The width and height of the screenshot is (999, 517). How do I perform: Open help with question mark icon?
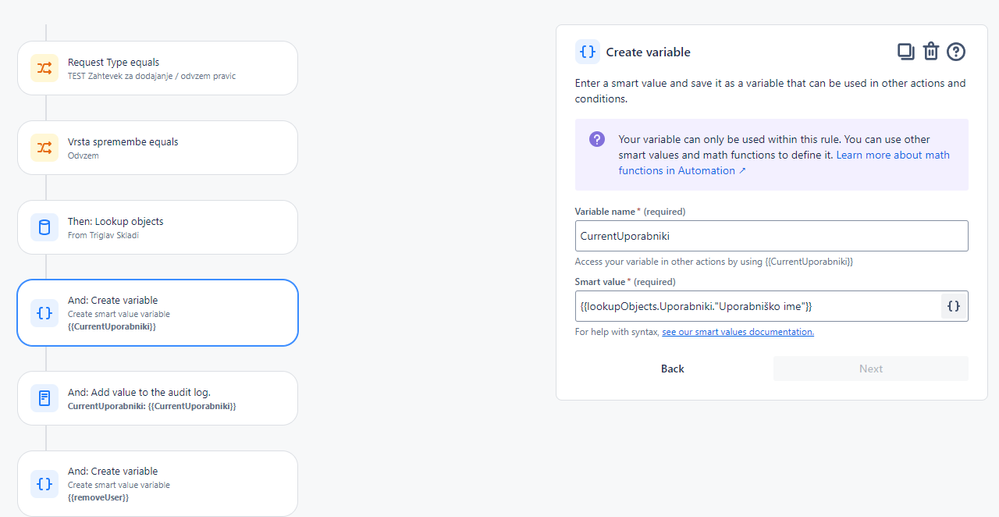coord(956,52)
